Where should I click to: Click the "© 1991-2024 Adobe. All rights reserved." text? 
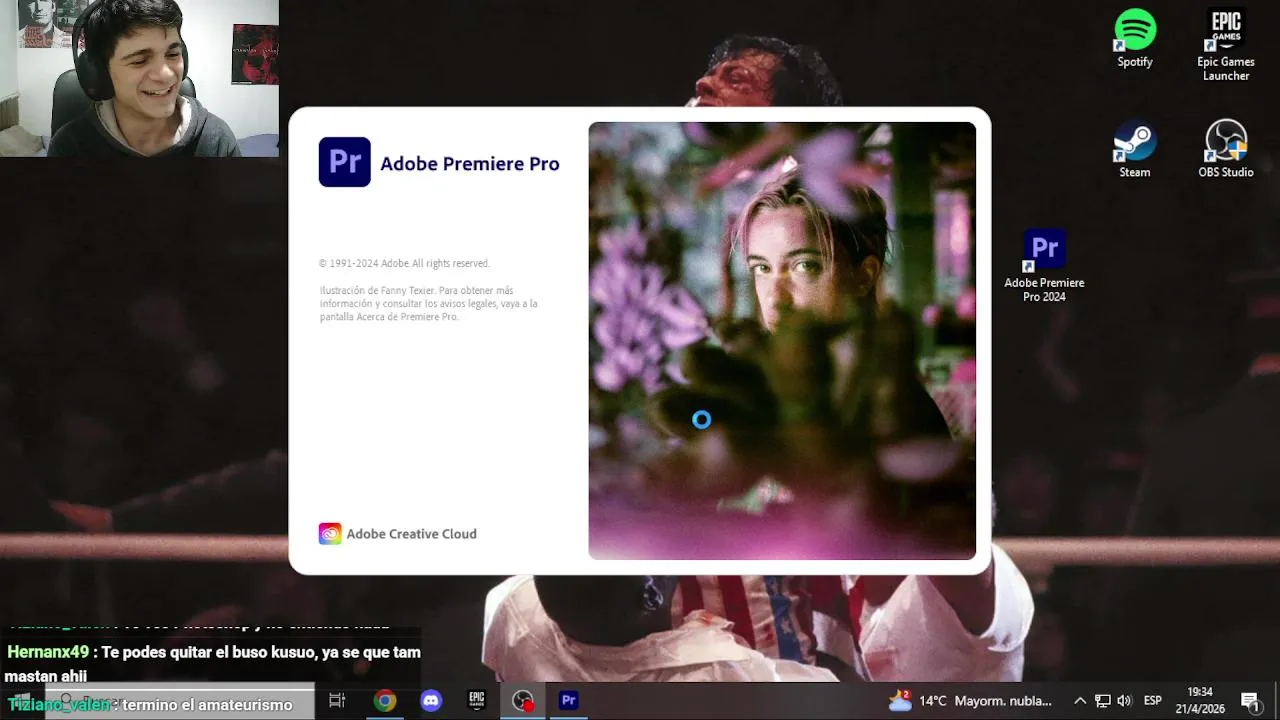click(404, 264)
